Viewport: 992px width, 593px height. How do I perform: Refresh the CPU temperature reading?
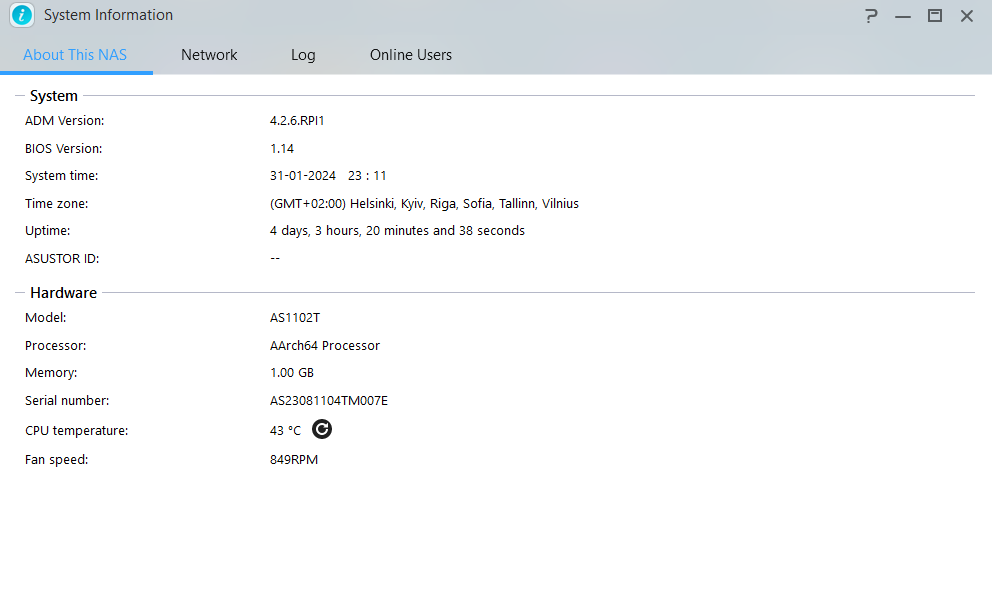tap(322, 429)
